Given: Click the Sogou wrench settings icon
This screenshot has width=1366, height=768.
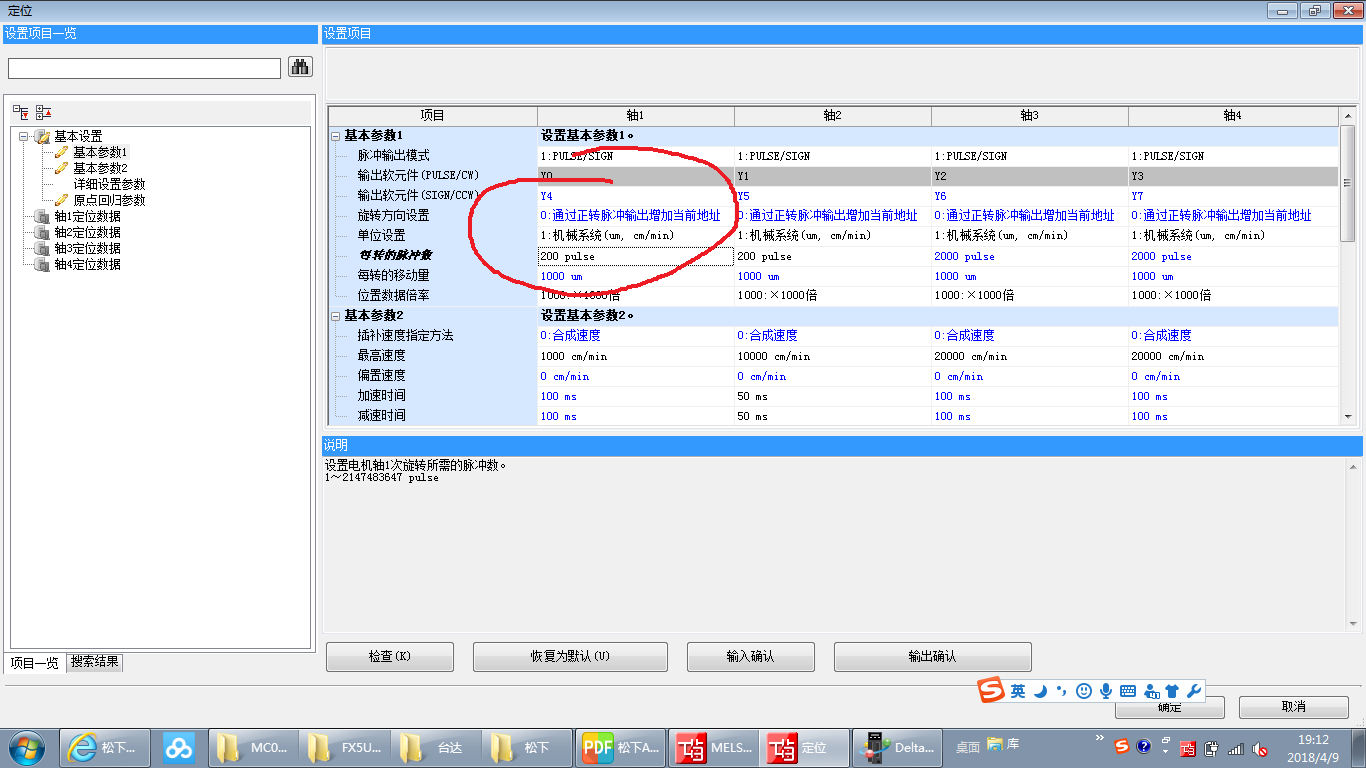Looking at the screenshot, I should 1193,691.
